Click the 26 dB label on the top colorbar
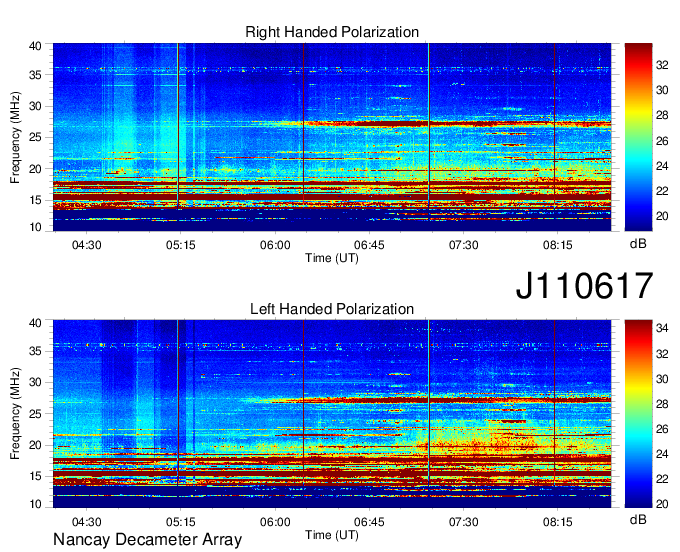 pos(662,141)
